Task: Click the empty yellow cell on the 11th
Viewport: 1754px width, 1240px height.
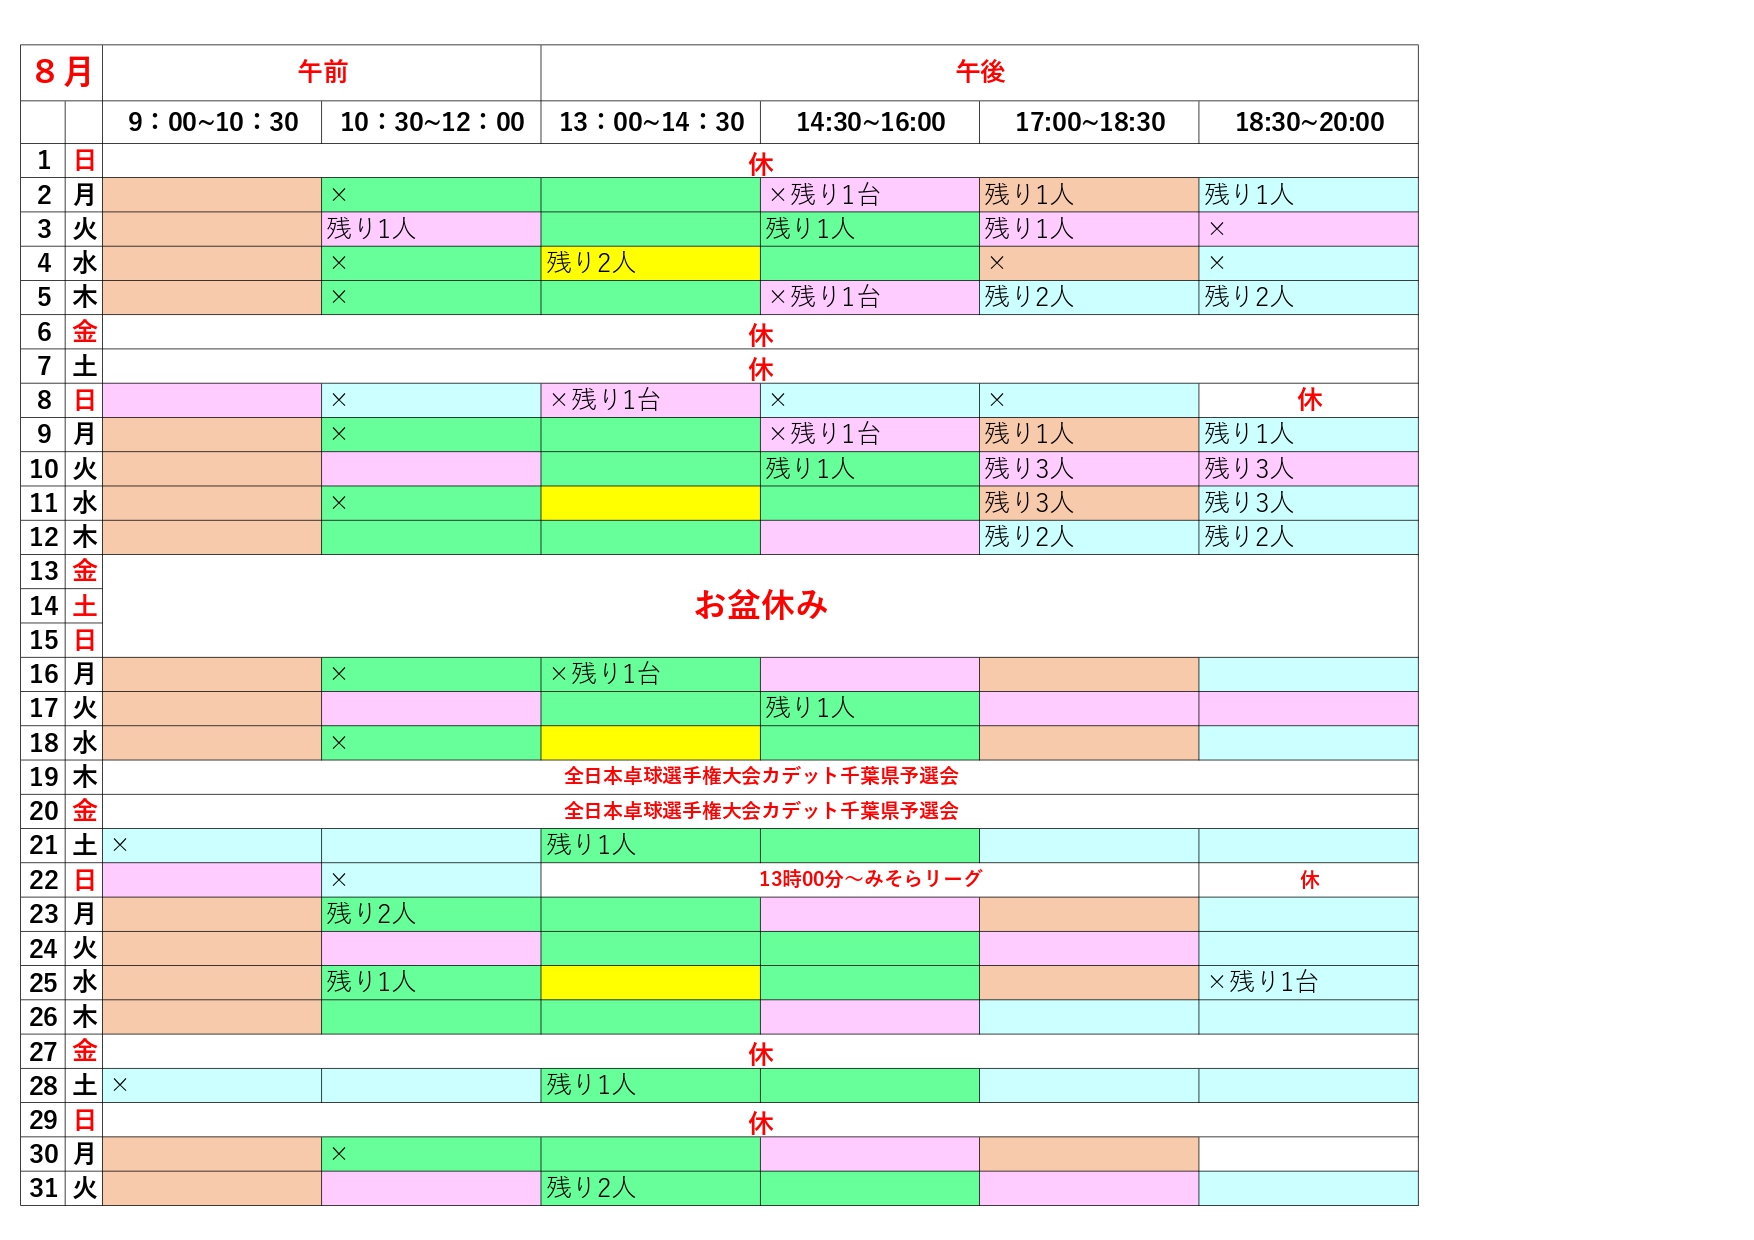Action: [650, 503]
